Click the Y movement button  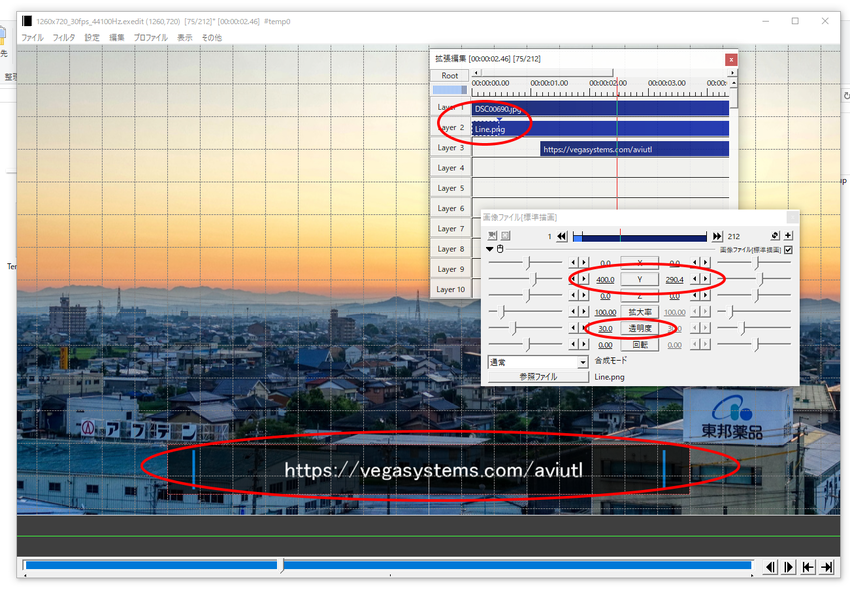coord(640,279)
